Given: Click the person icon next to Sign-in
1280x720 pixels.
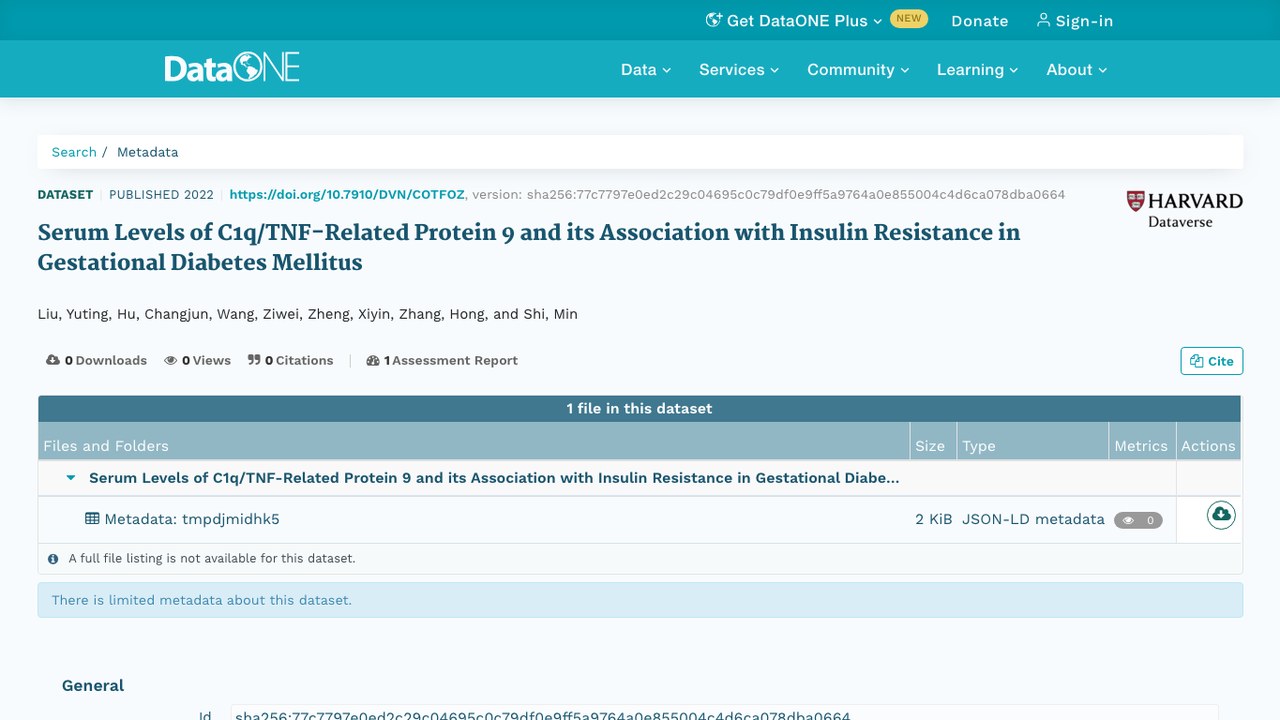Looking at the screenshot, I should [1043, 20].
